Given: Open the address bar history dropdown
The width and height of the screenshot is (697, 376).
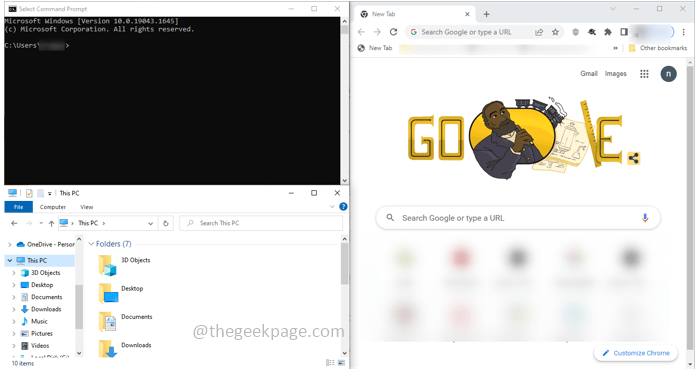Looking at the screenshot, I should [151, 224].
